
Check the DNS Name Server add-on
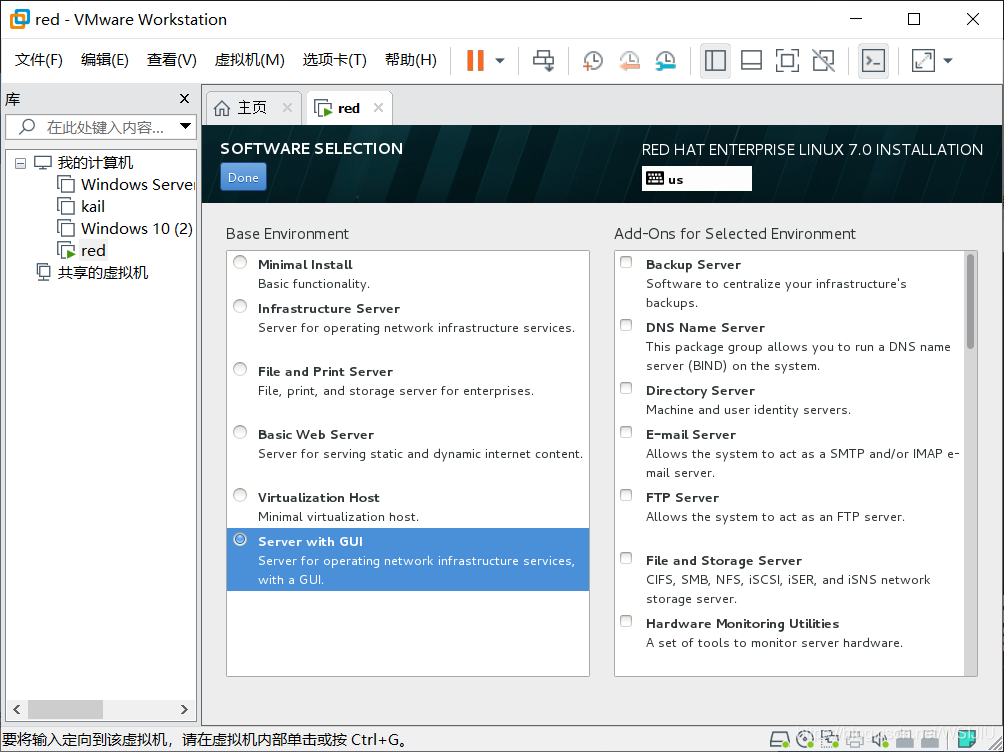(x=626, y=325)
